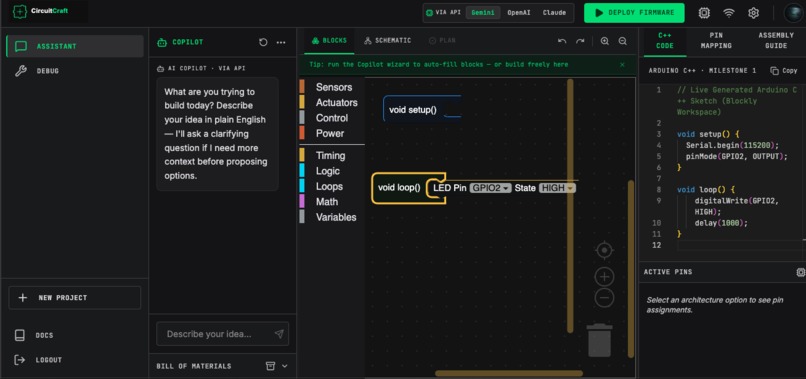Click workspace plus zoom control
Image resolution: width=806 pixels, height=379 pixels.
604,277
